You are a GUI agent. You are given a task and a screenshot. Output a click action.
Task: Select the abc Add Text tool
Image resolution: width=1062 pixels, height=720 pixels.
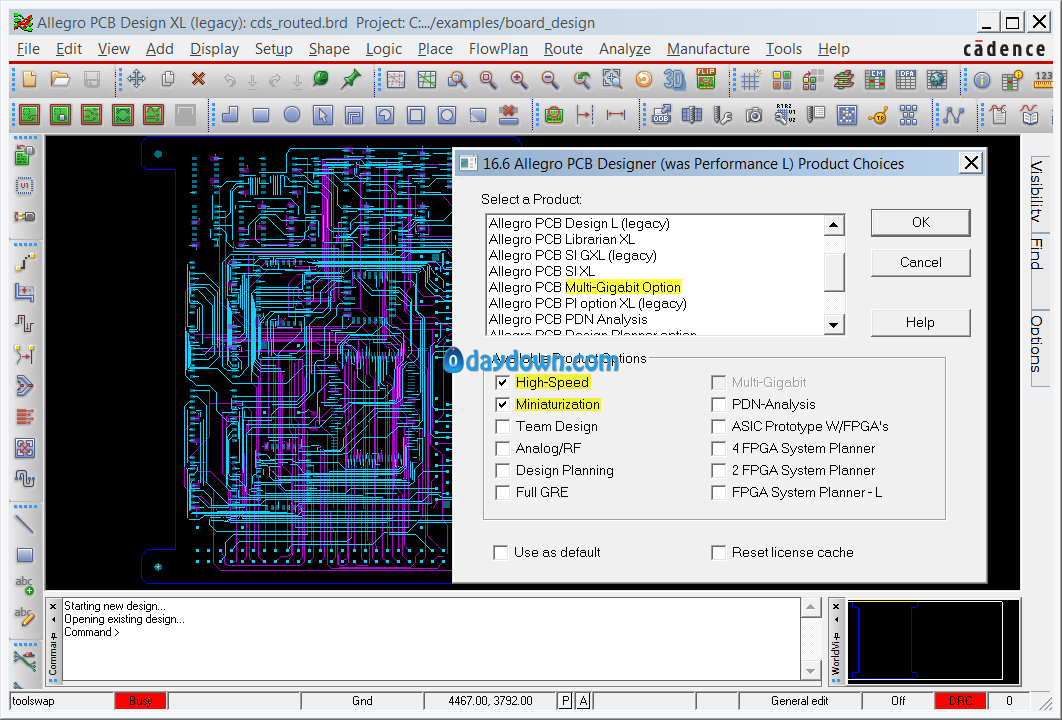24,585
